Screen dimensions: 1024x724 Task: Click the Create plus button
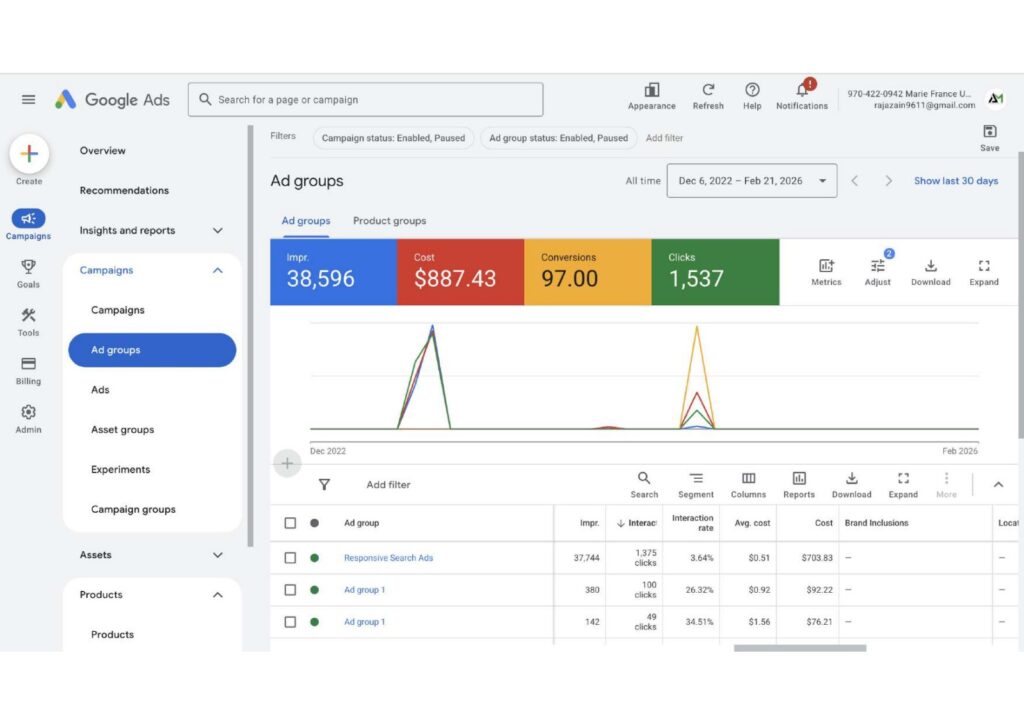pos(29,154)
